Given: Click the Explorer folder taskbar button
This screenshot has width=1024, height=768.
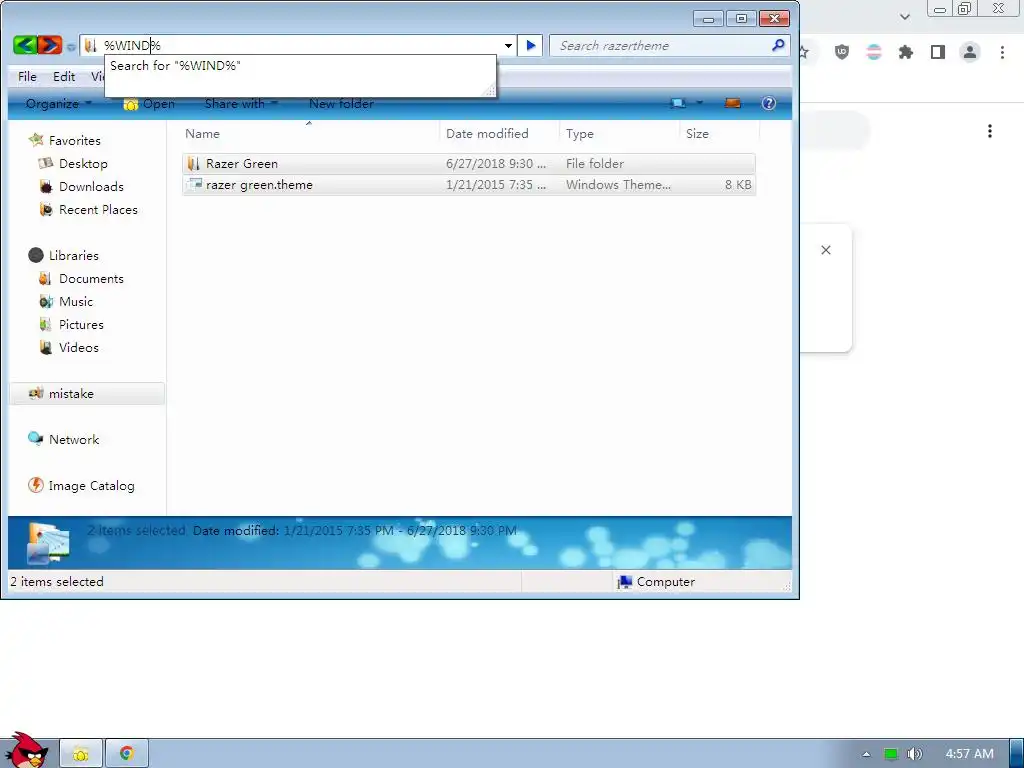Looking at the screenshot, I should [x=81, y=754].
